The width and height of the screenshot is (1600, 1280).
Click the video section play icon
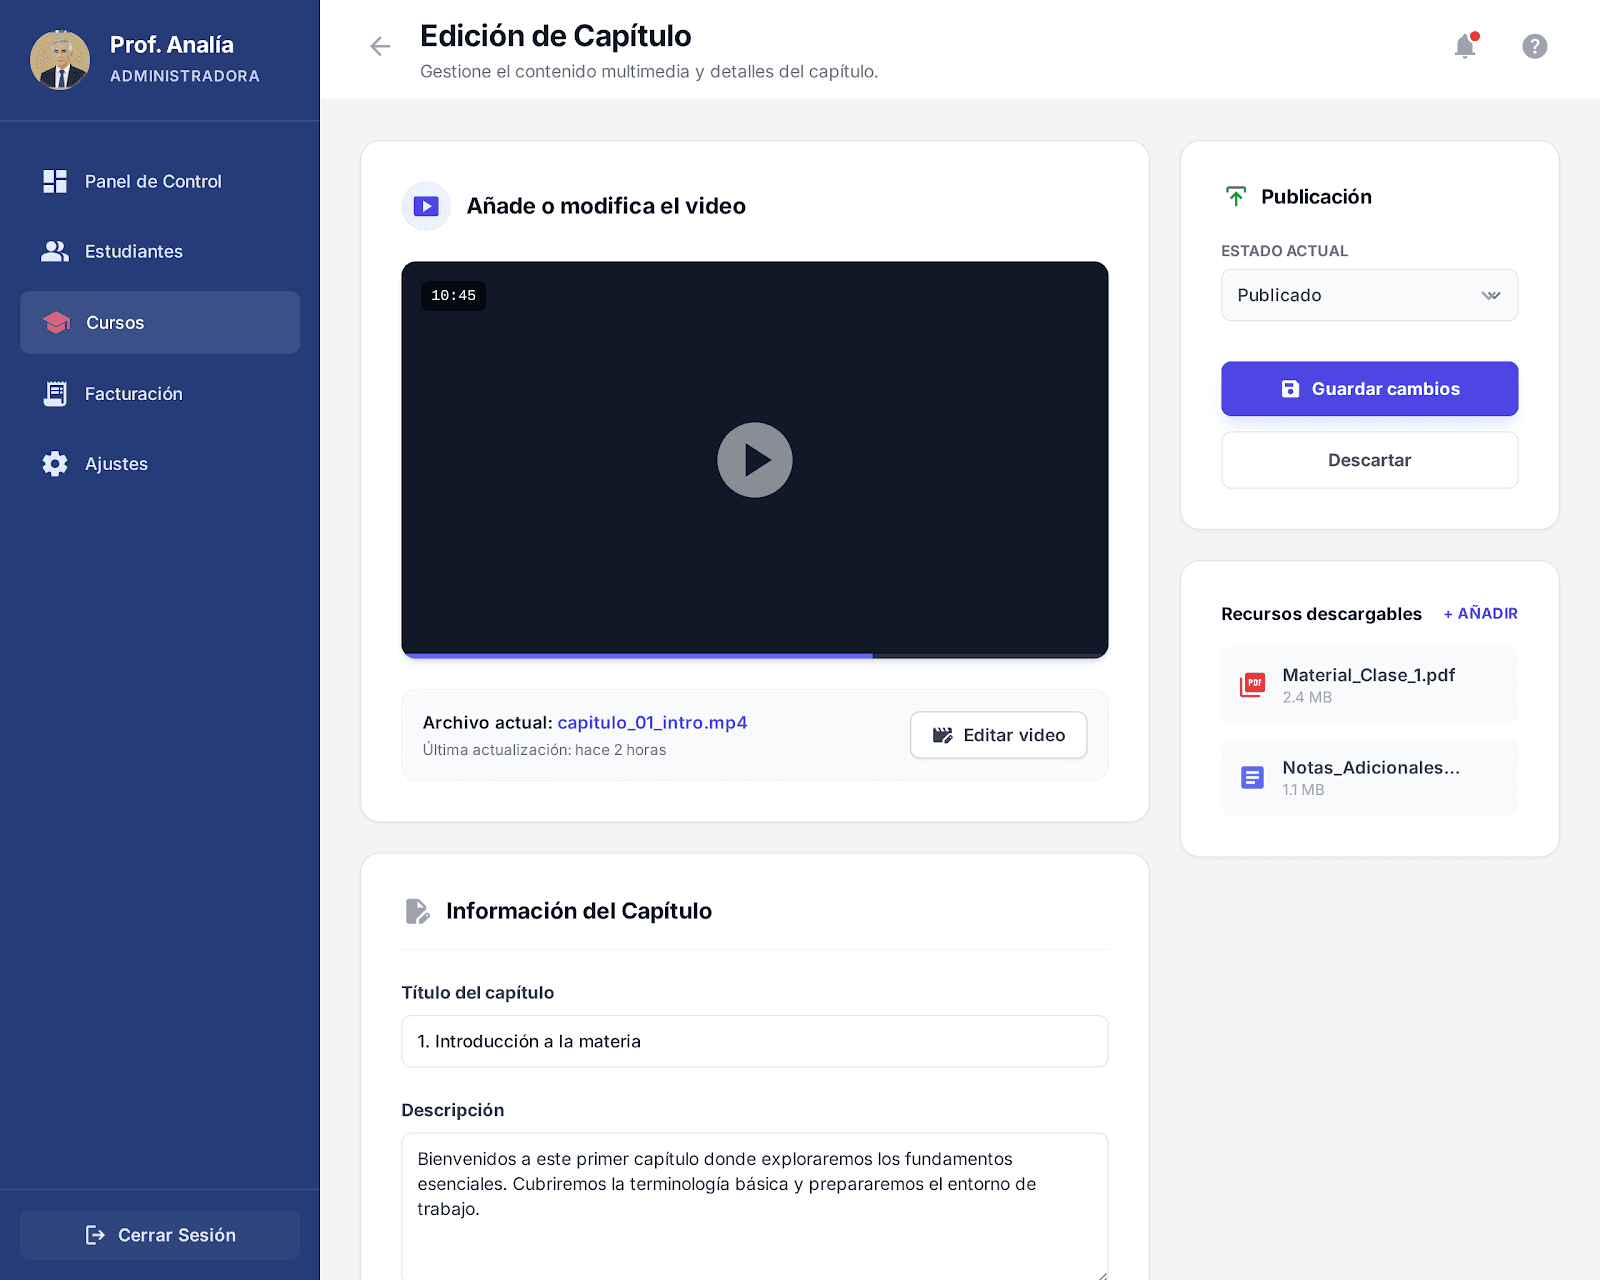pyautogui.click(x=426, y=206)
